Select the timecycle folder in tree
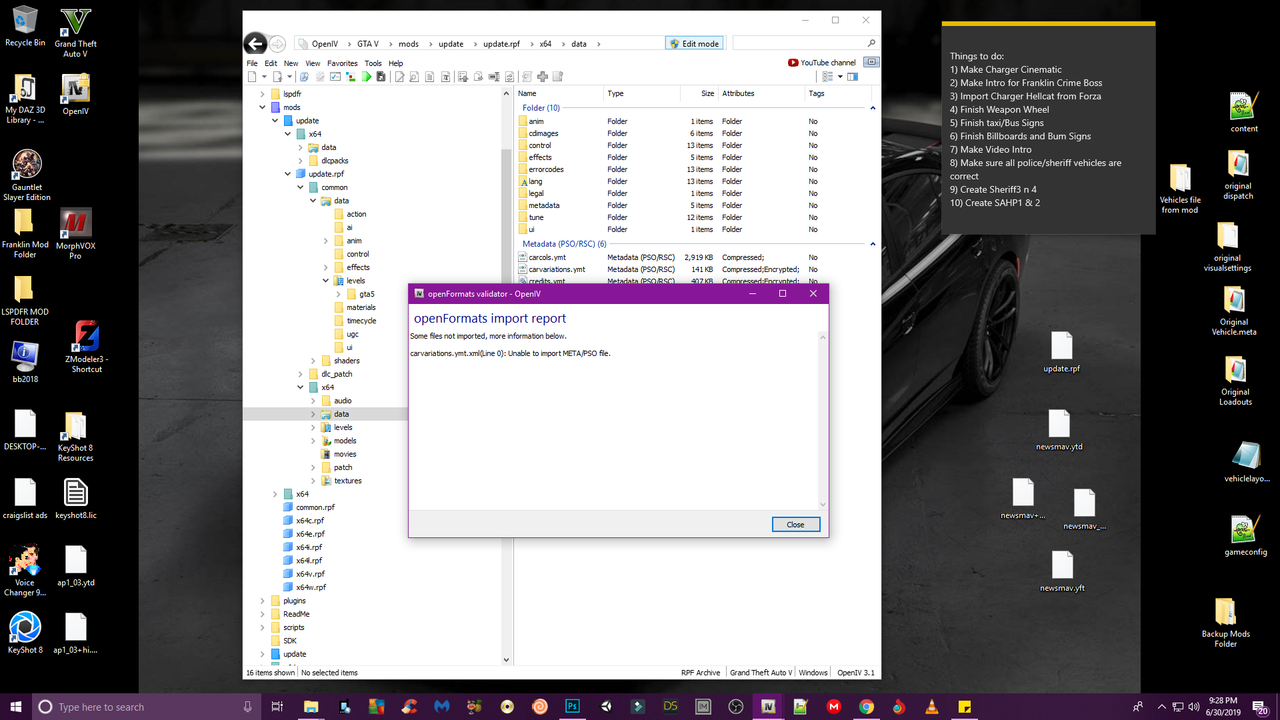The image size is (1280, 720). pyautogui.click(x=361, y=321)
